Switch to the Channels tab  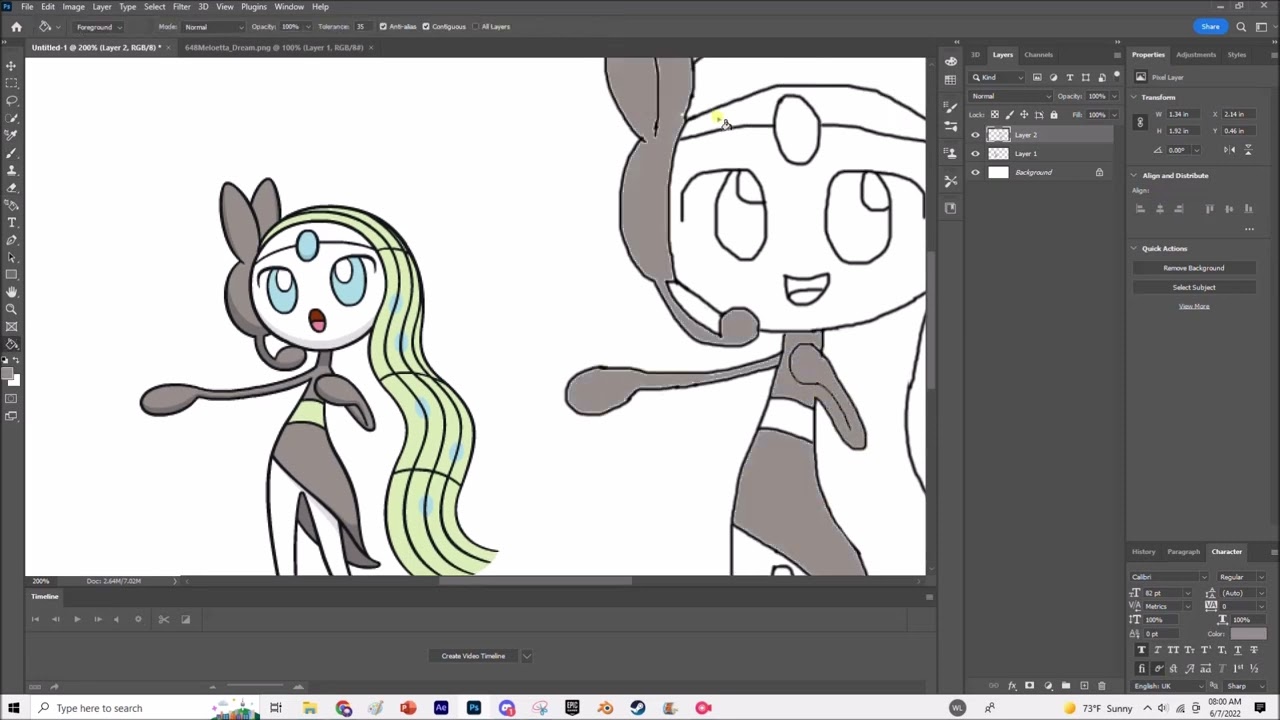coord(1038,55)
